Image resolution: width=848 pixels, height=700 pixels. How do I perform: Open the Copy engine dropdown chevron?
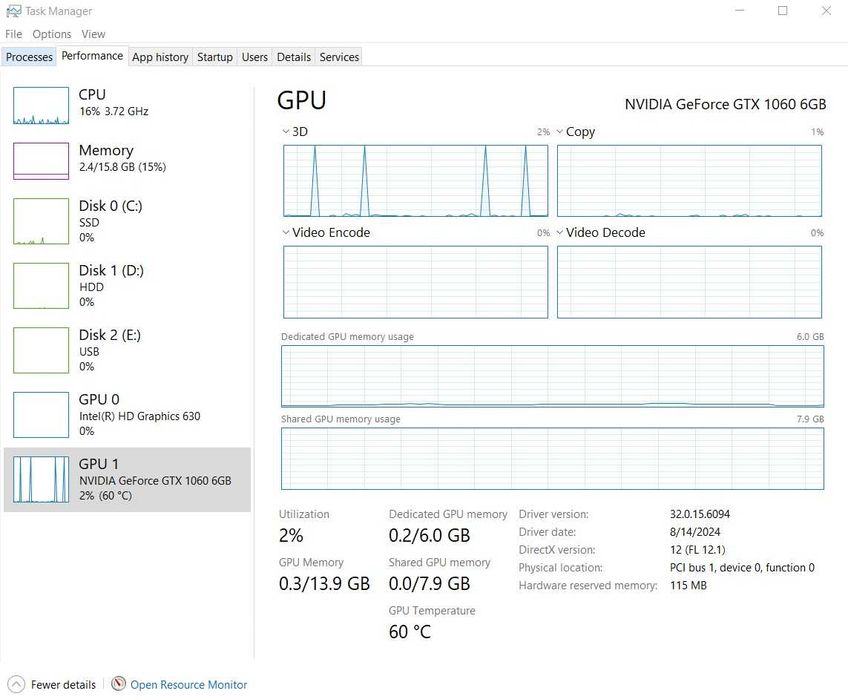[x=560, y=131]
